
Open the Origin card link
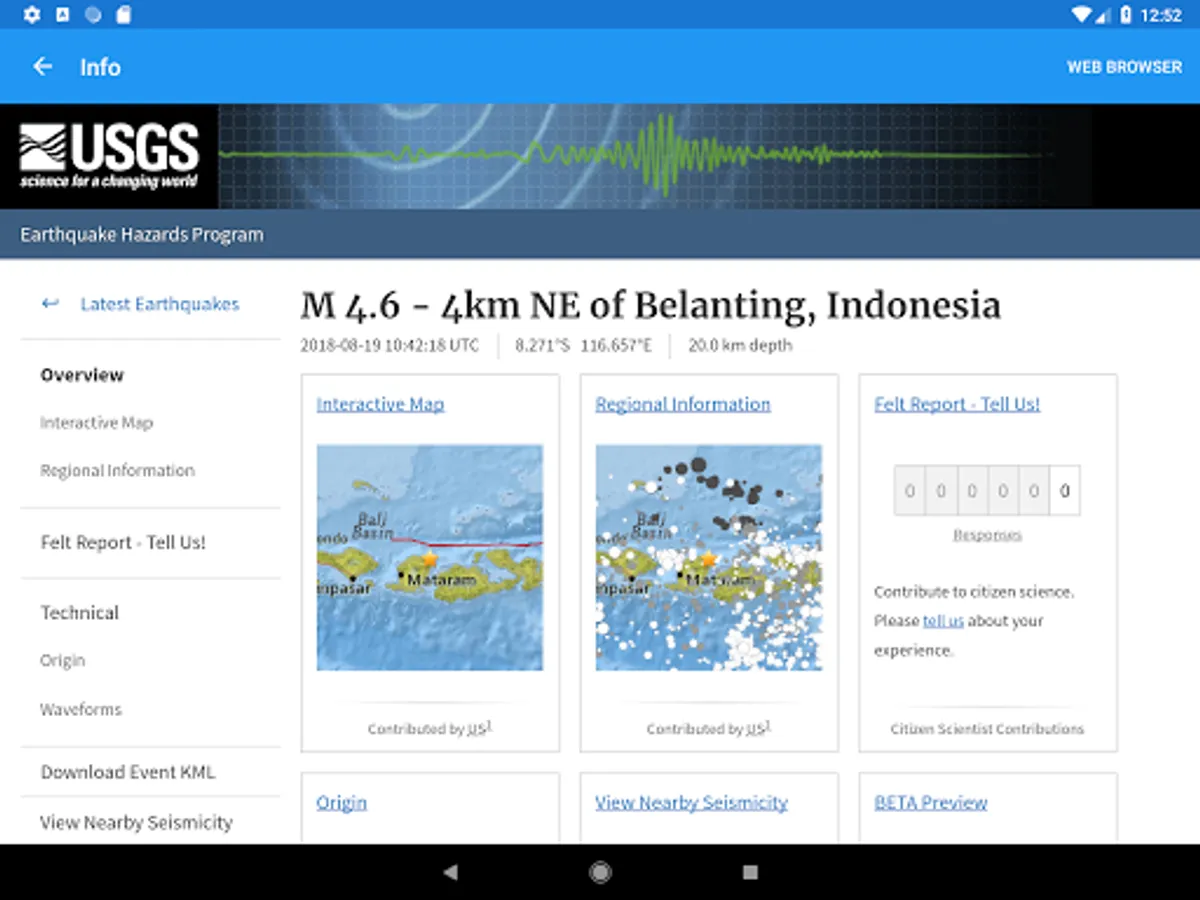pyautogui.click(x=341, y=803)
